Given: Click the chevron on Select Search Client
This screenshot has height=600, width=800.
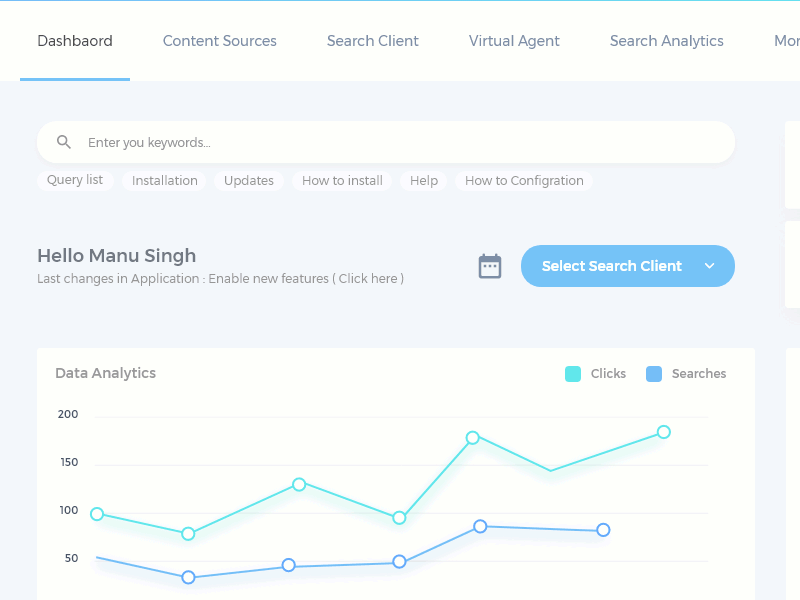Looking at the screenshot, I should [709, 266].
